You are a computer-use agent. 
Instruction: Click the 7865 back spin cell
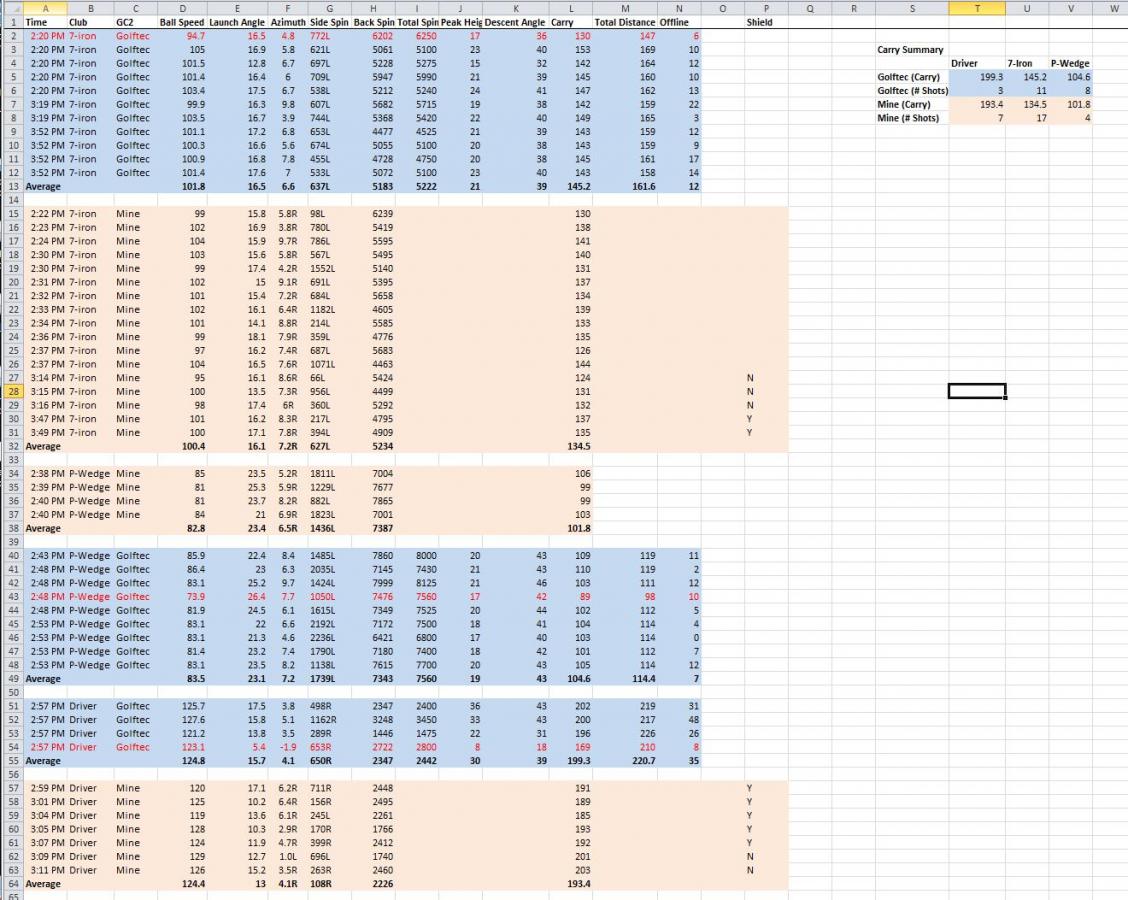[x=373, y=501]
